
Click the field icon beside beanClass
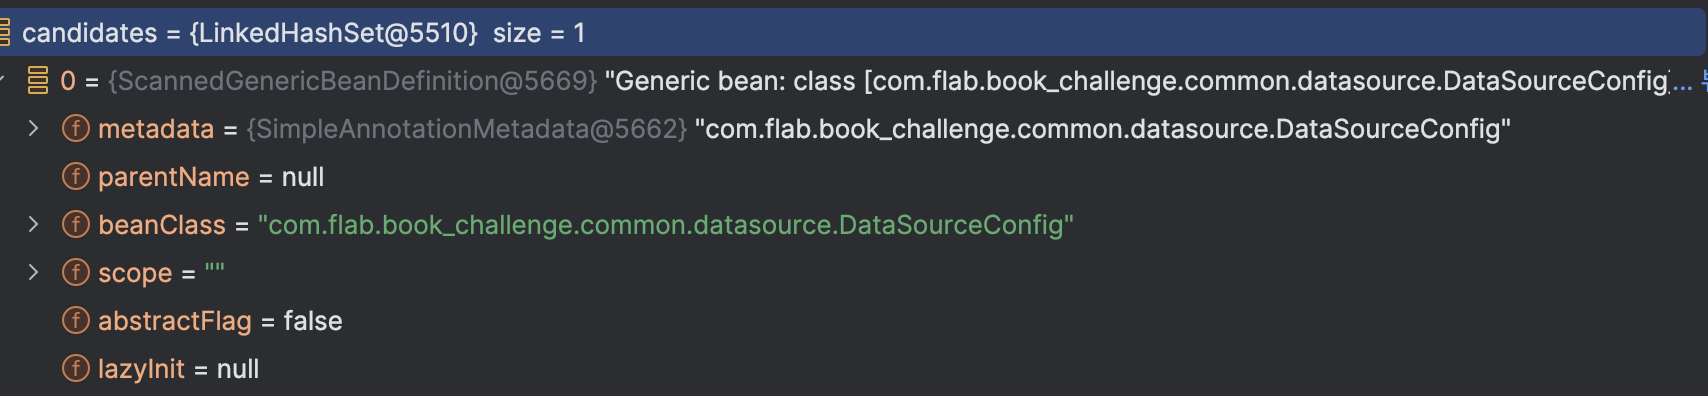75,225
